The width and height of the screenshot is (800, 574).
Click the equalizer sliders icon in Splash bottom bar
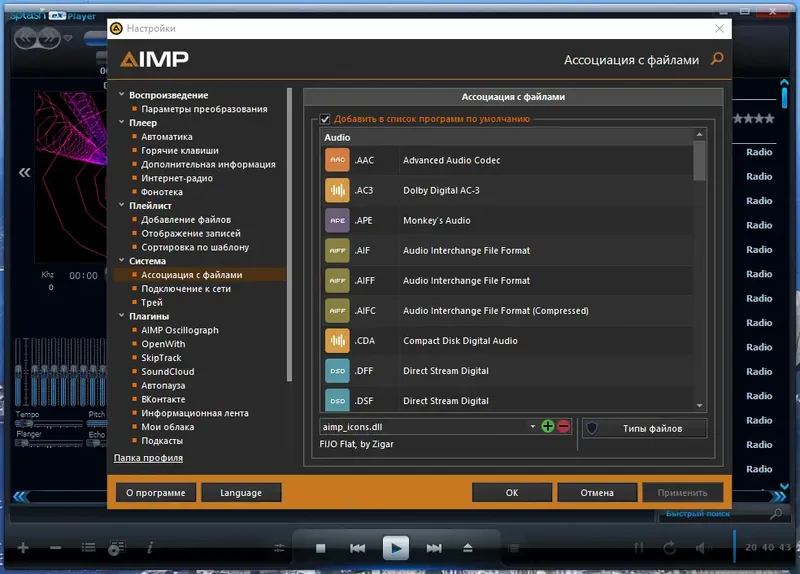point(279,548)
